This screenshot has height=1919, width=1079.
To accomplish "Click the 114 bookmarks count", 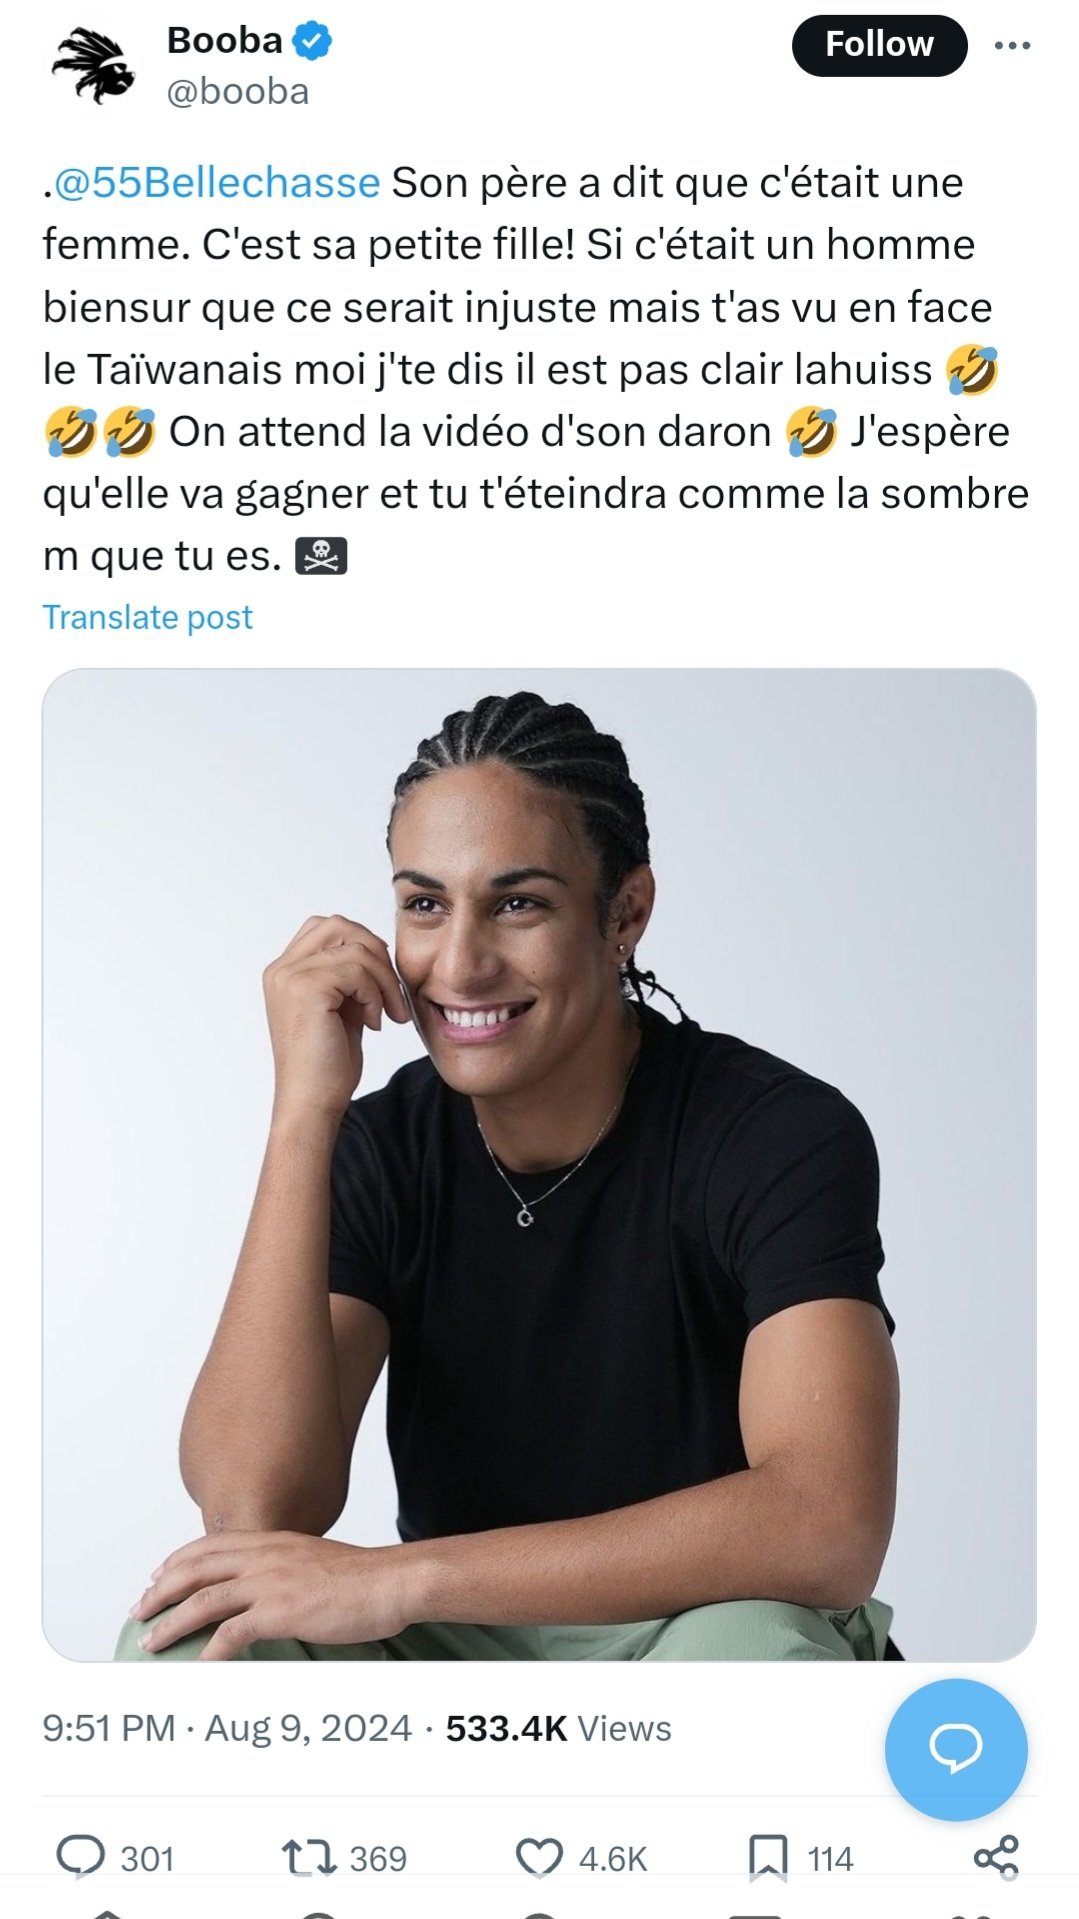I will [830, 1859].
